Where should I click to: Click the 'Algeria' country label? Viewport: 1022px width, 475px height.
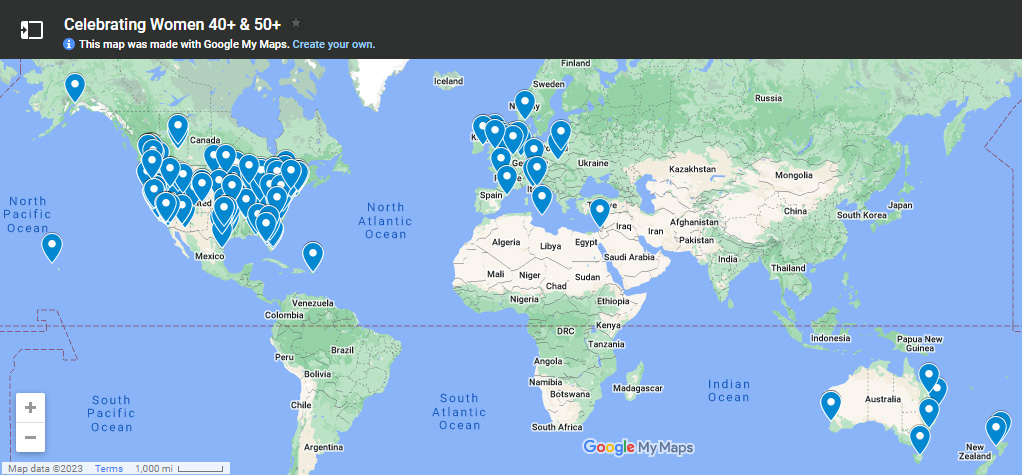click(506, 242)
